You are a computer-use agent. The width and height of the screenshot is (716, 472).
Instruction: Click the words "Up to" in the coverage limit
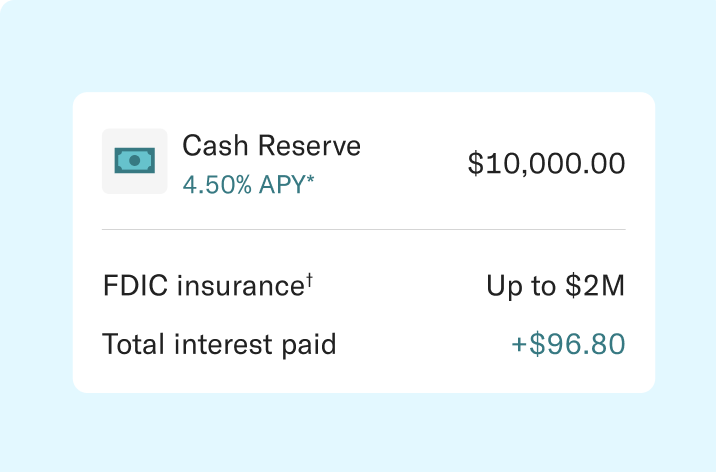[x=520, y=286]
